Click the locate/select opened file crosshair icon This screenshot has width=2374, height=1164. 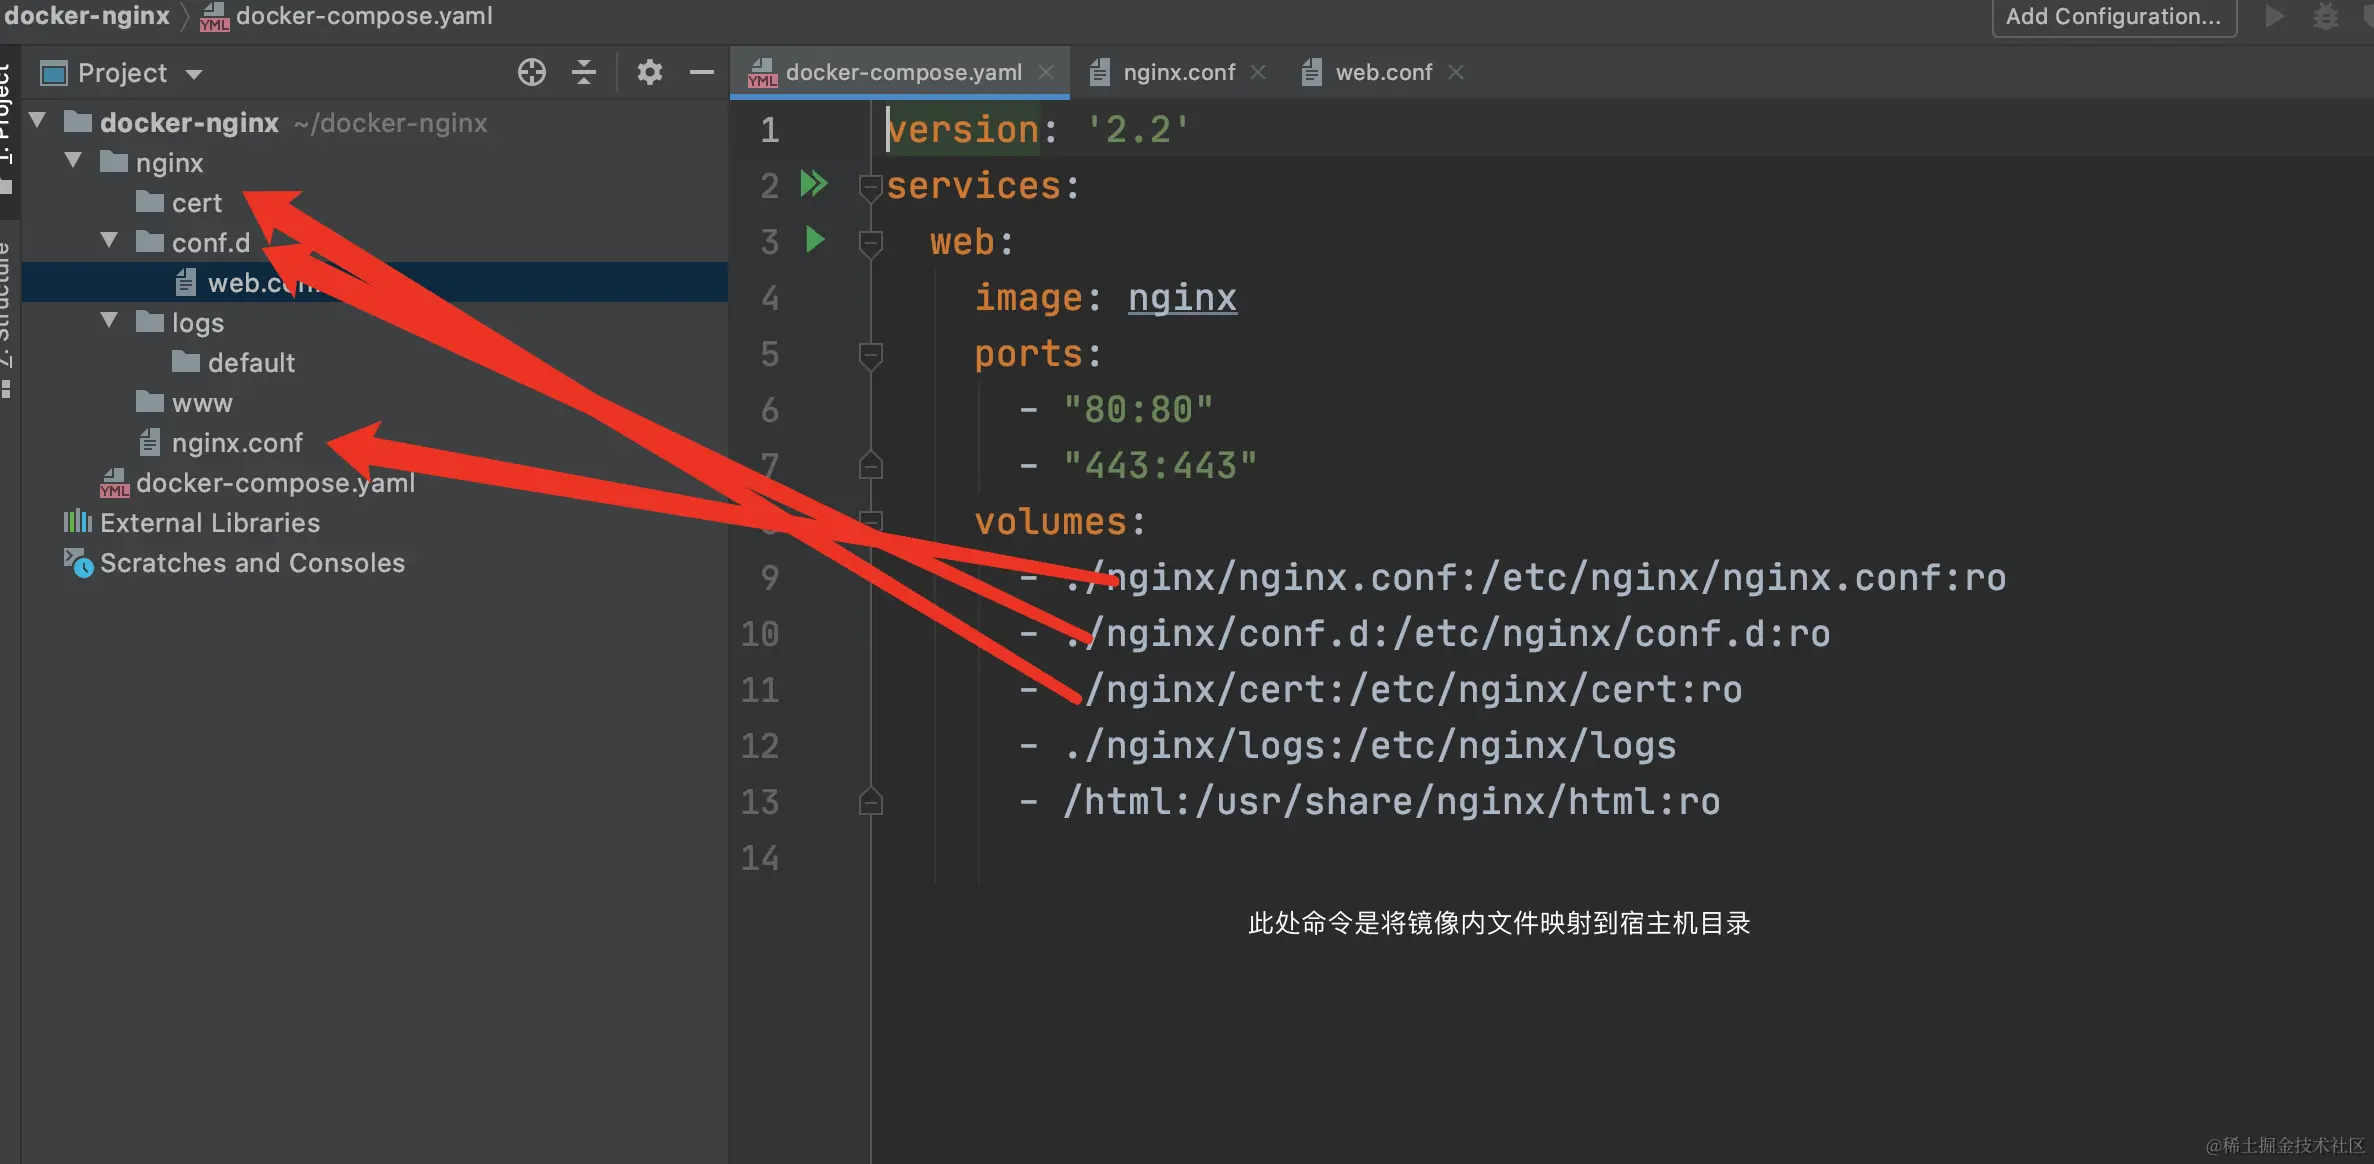coord(531,72)
